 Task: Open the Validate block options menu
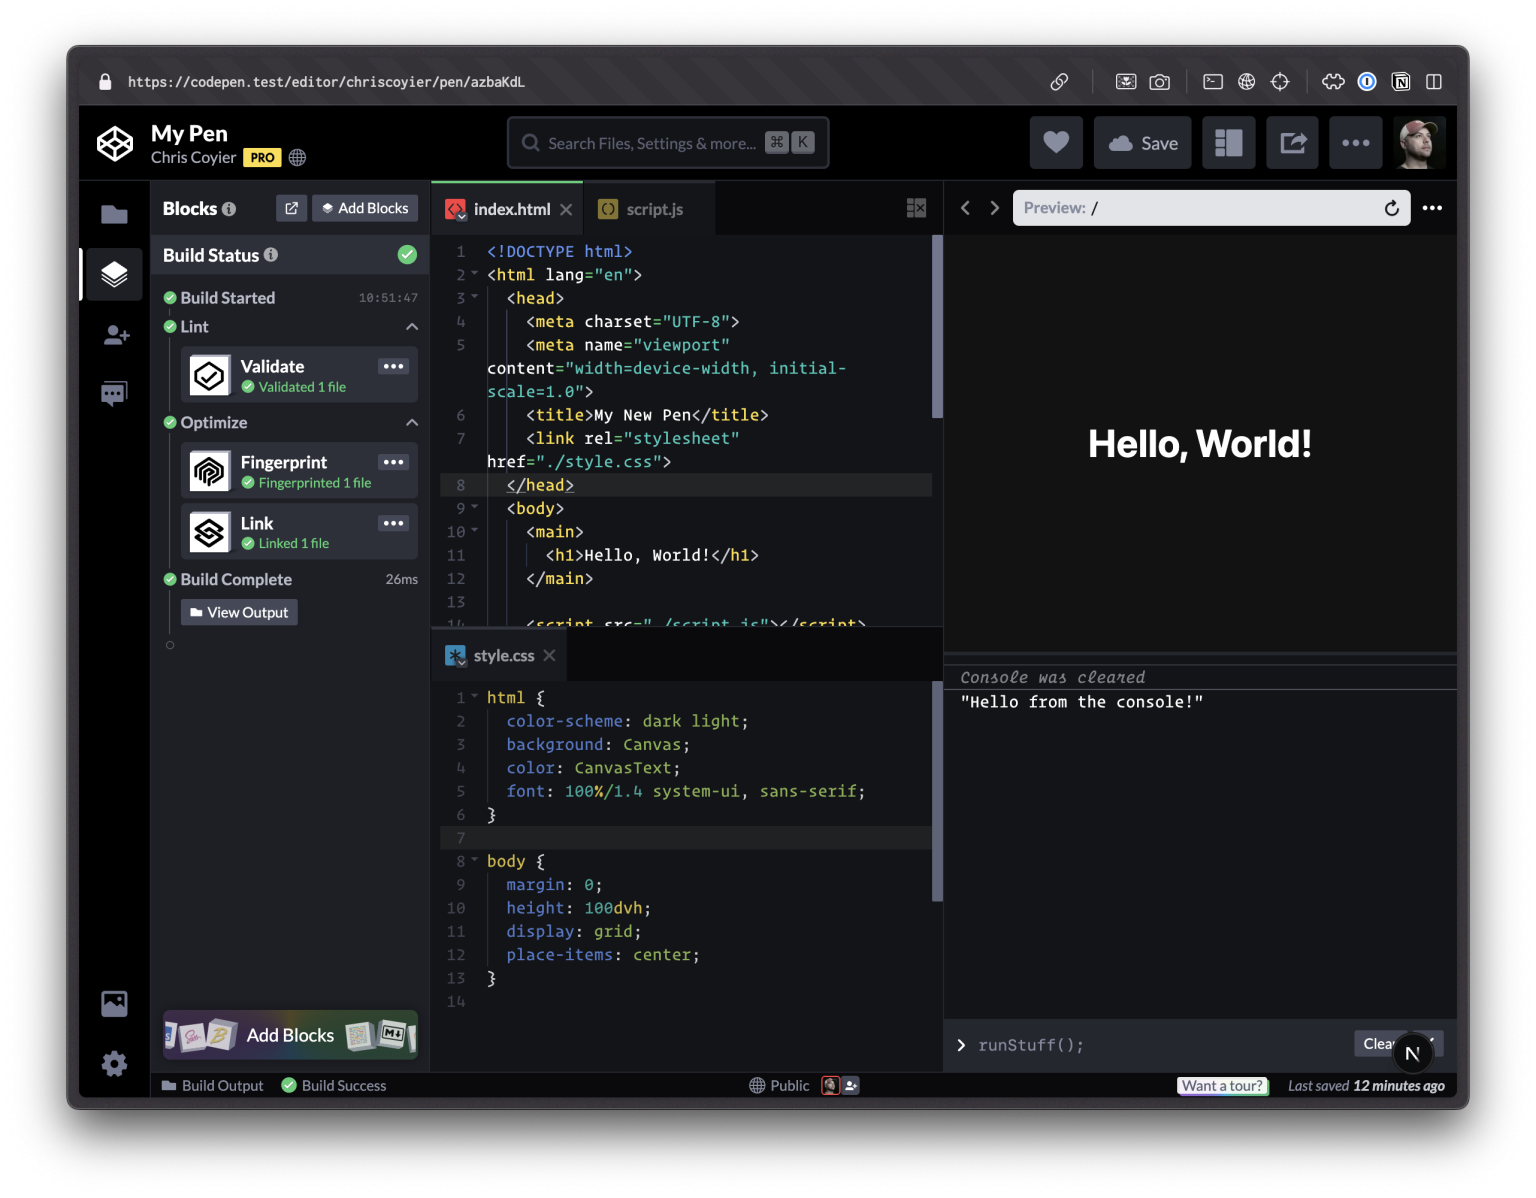point(393,366)
